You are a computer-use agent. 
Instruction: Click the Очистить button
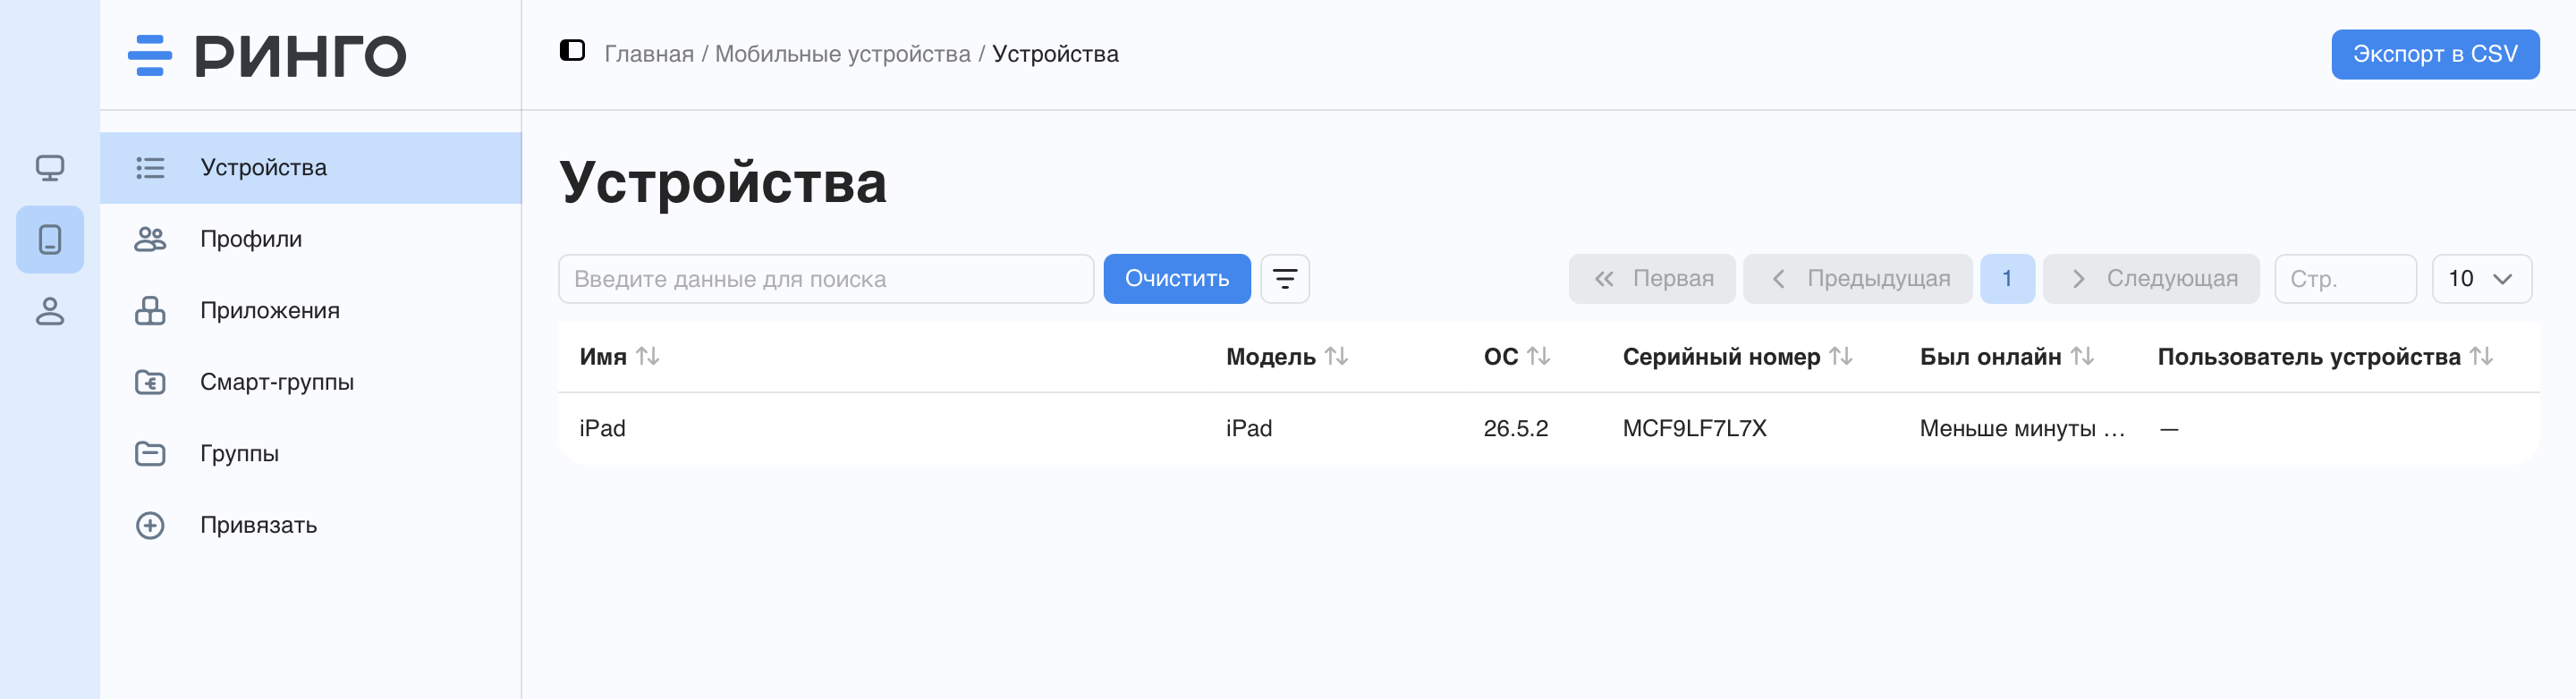[1177, 279]
